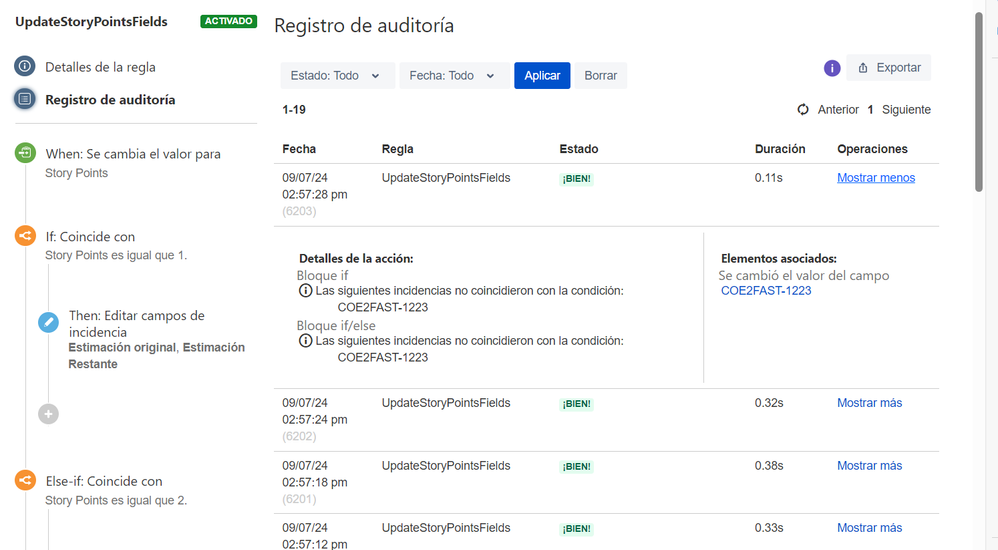The width and height of the screenshot is (998, 550).
Task: Click the Story Points es igual que 2. text
Action: (x=116, y=501)
